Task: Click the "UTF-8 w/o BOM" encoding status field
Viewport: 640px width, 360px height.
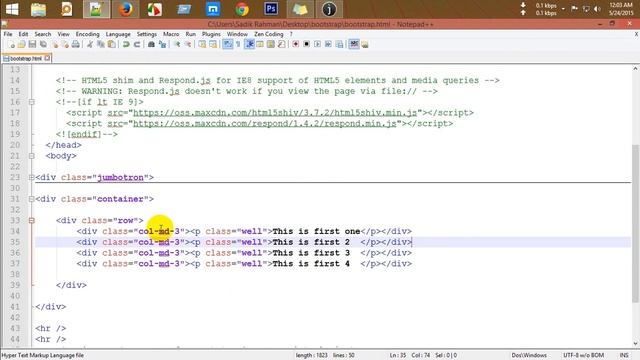Action: point(583,356)
